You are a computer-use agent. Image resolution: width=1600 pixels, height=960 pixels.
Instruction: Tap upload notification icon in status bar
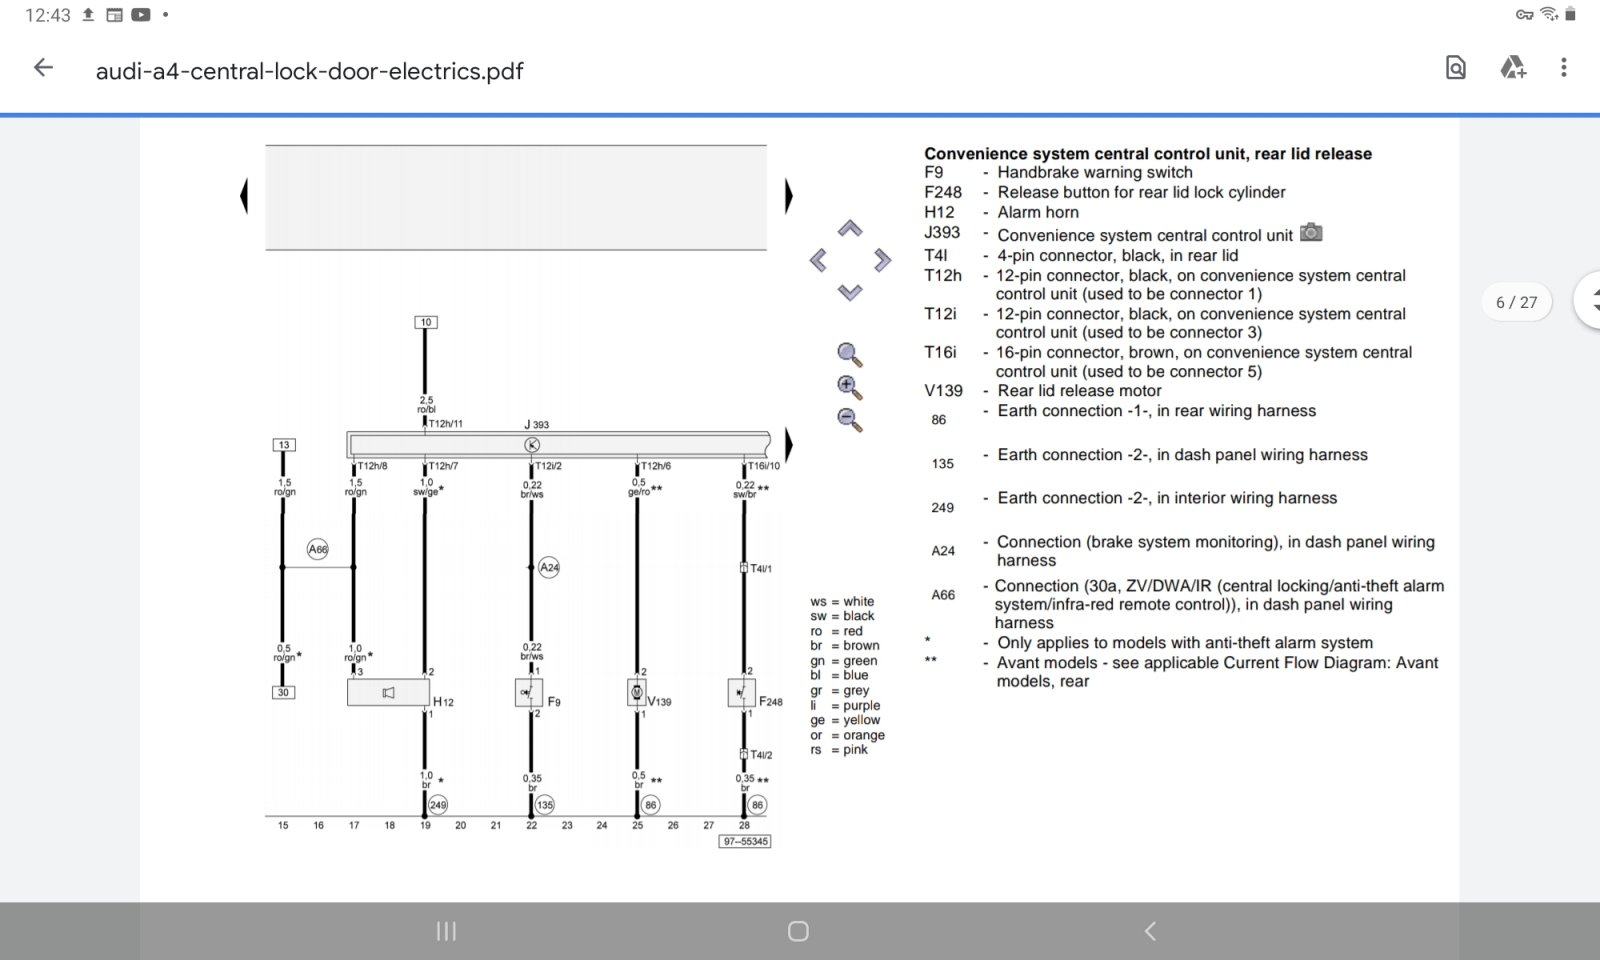[x=88, y=15]
